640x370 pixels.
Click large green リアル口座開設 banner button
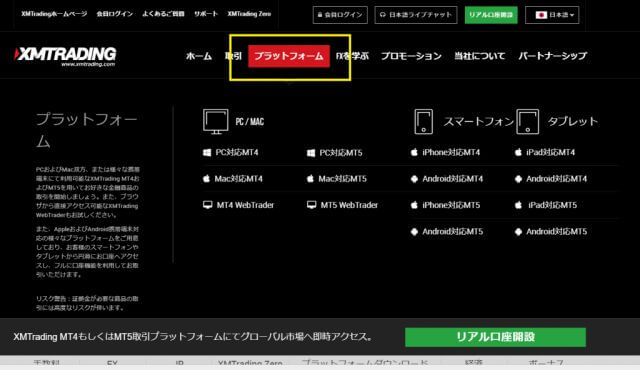tap(496, 337)
